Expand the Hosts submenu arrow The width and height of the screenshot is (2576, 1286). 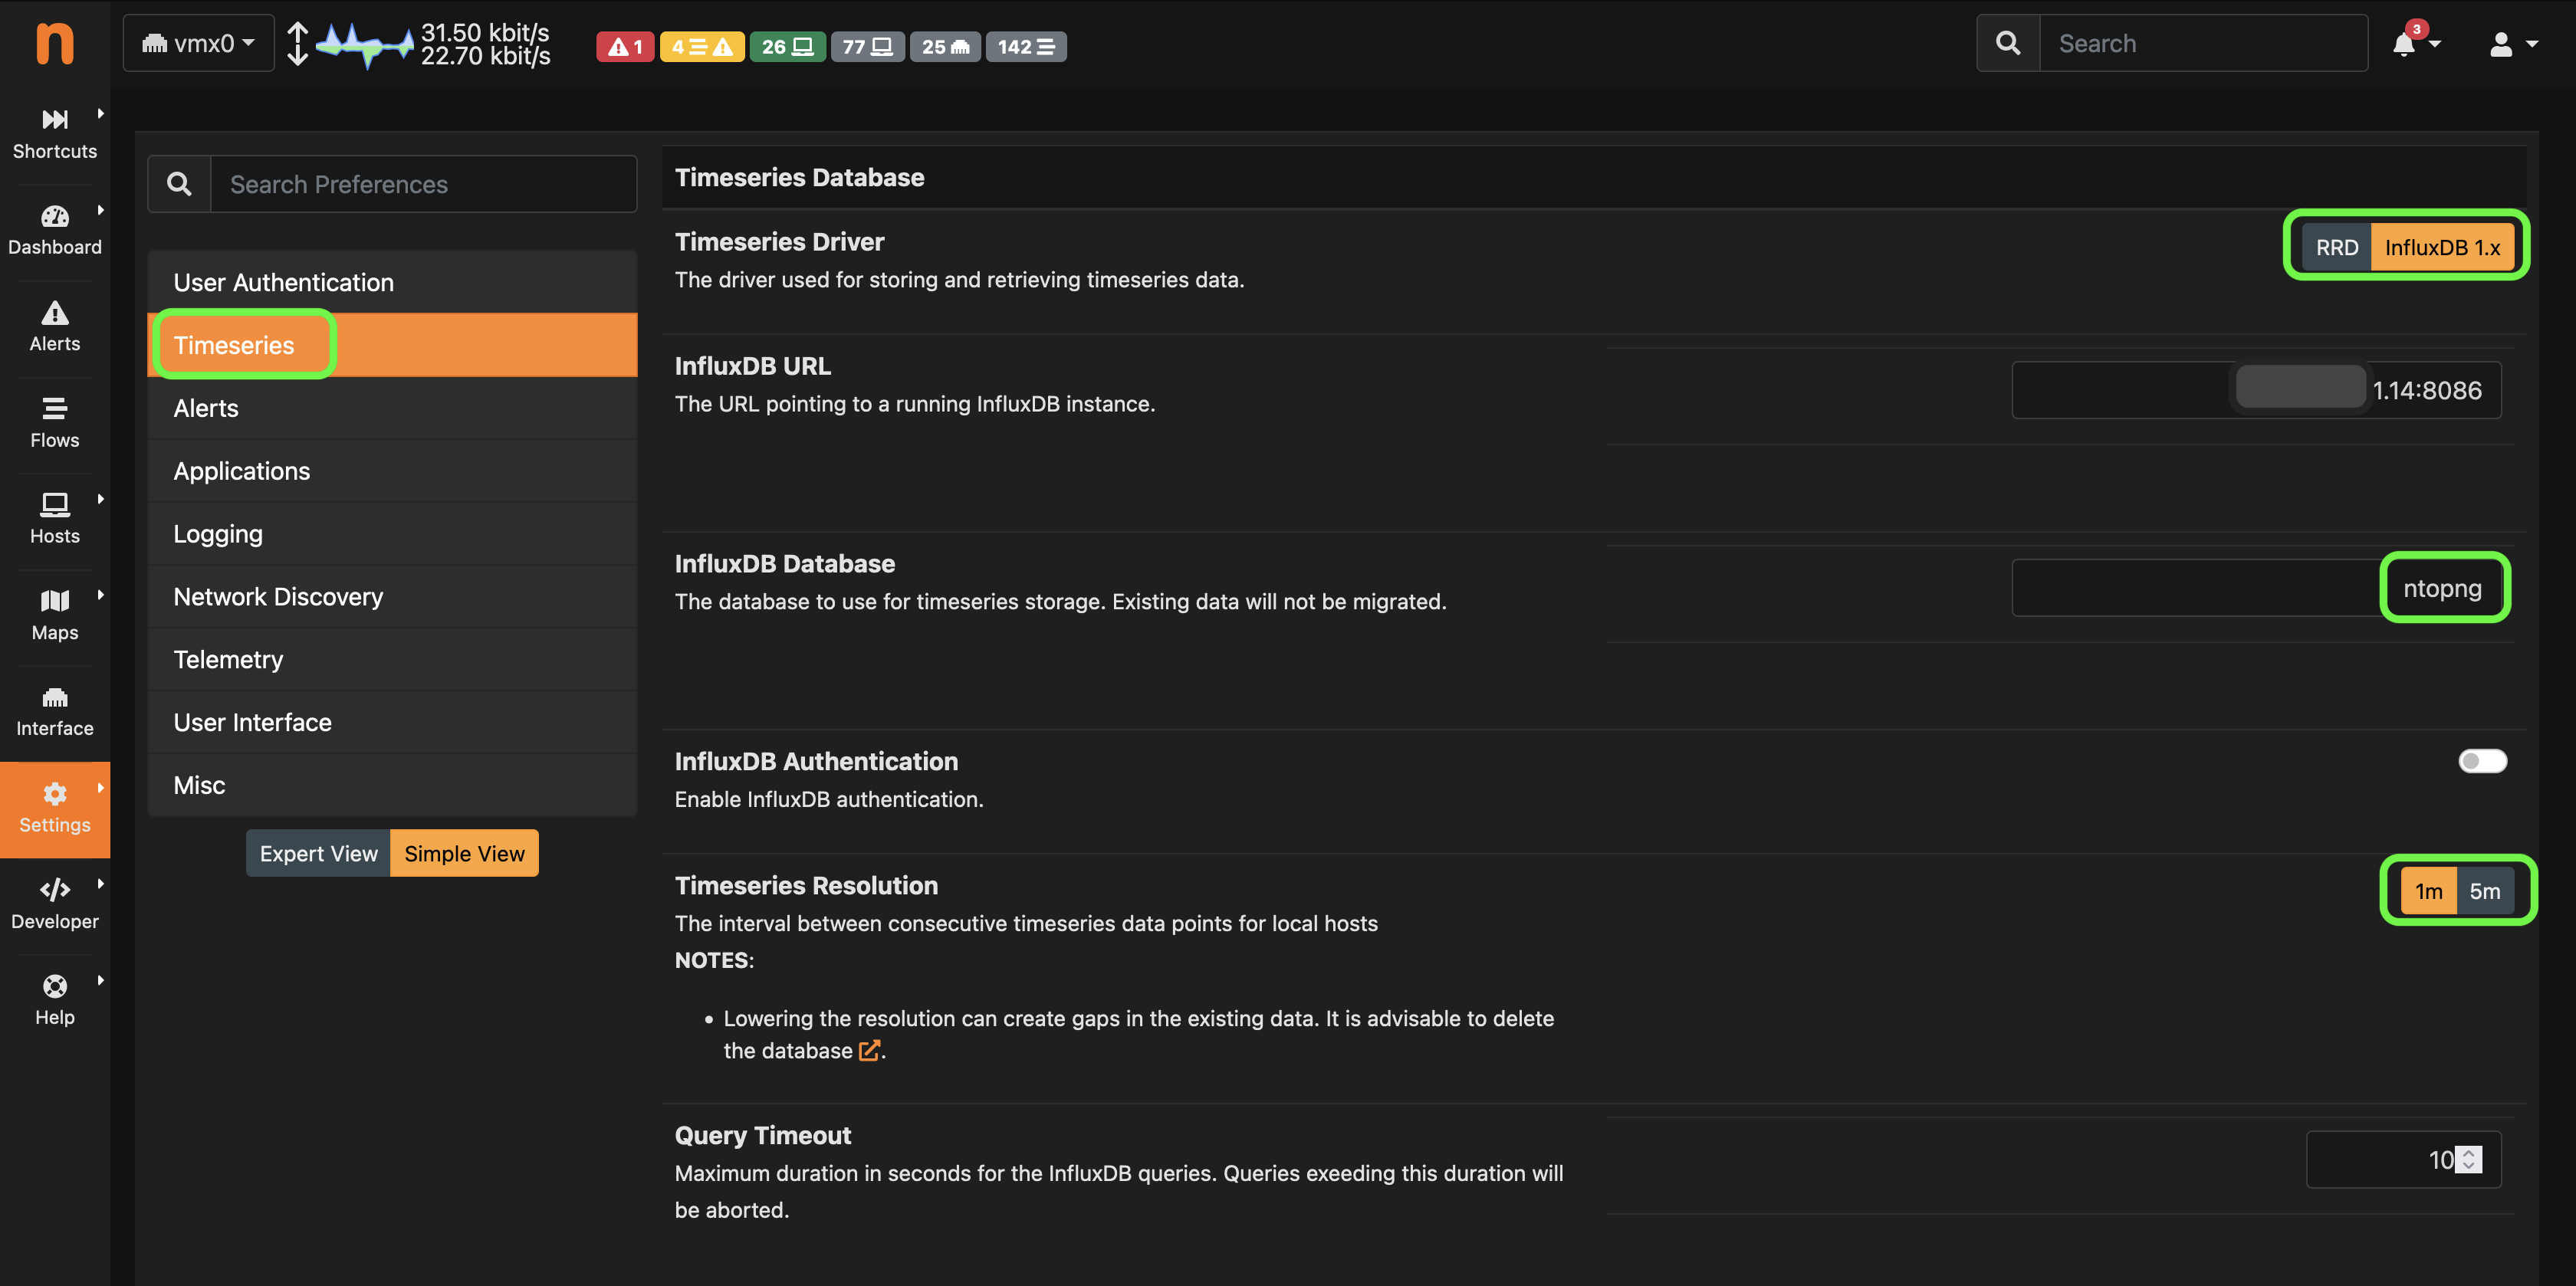tap(101, 499)
